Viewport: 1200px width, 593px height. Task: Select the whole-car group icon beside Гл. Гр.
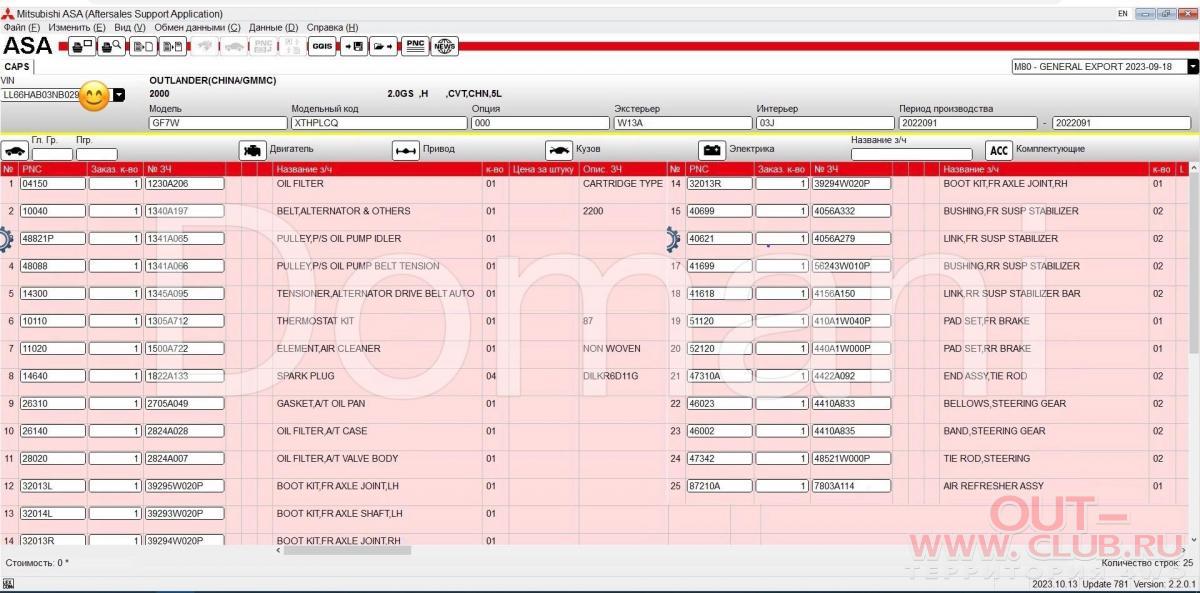tap(14, 150)
